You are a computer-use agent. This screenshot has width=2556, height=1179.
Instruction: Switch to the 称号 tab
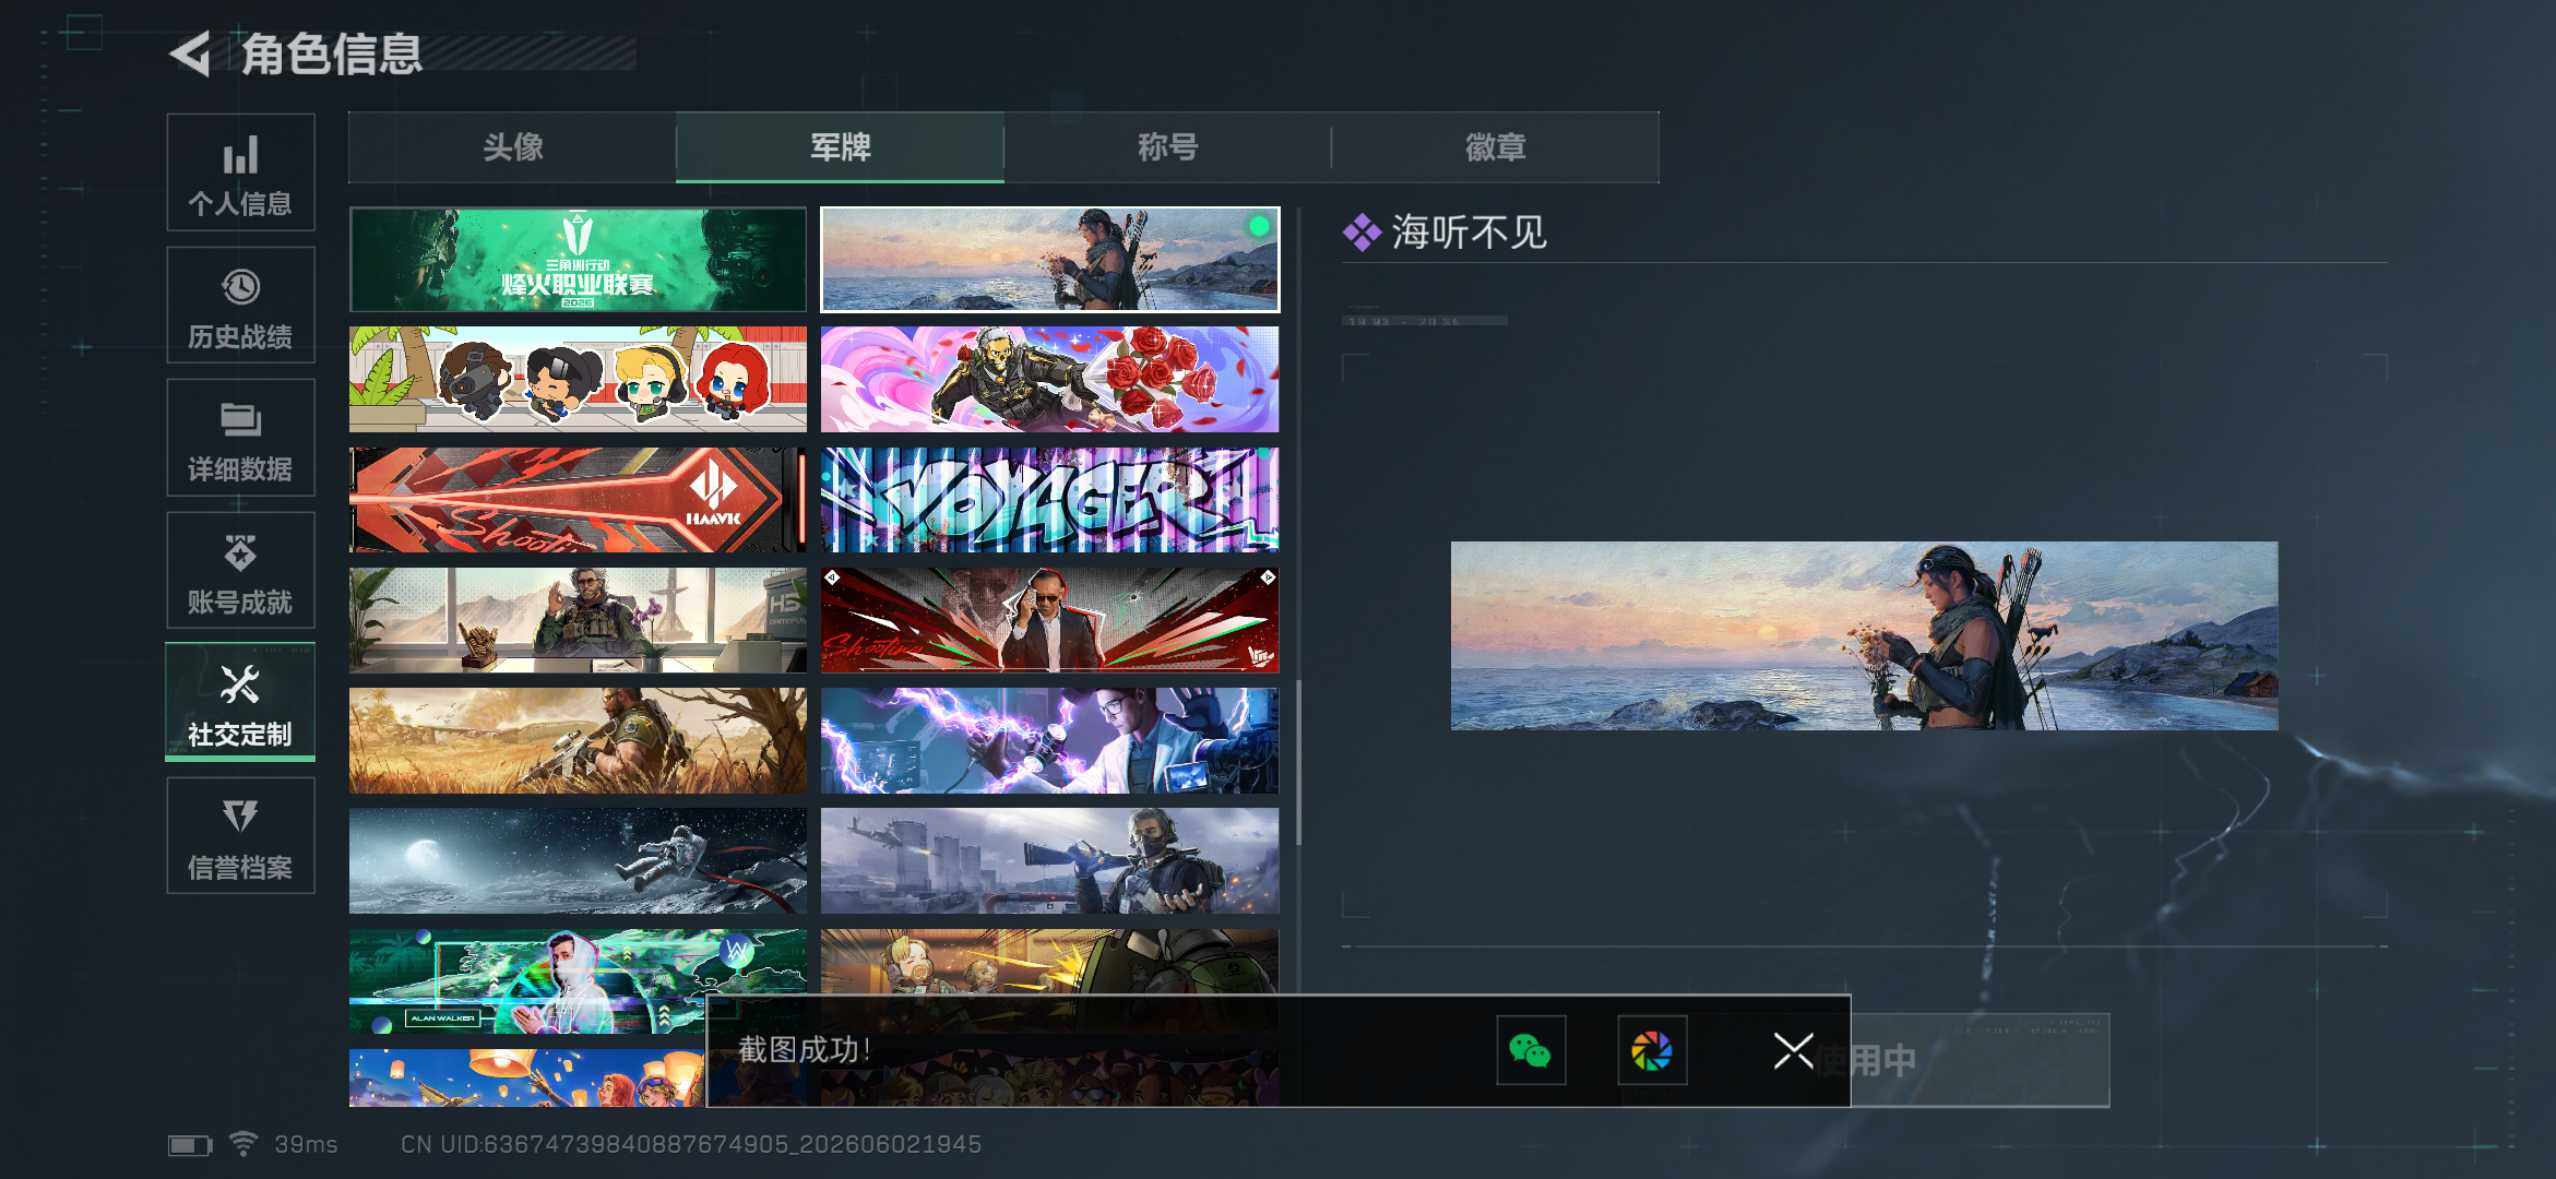[1167, 147]
